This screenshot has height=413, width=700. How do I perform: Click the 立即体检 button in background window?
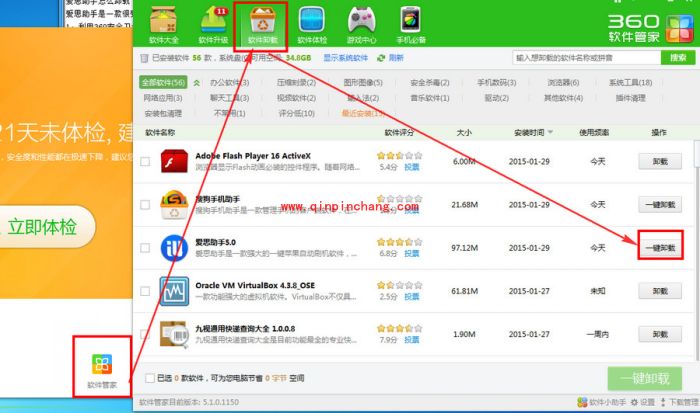coord(45,227)
